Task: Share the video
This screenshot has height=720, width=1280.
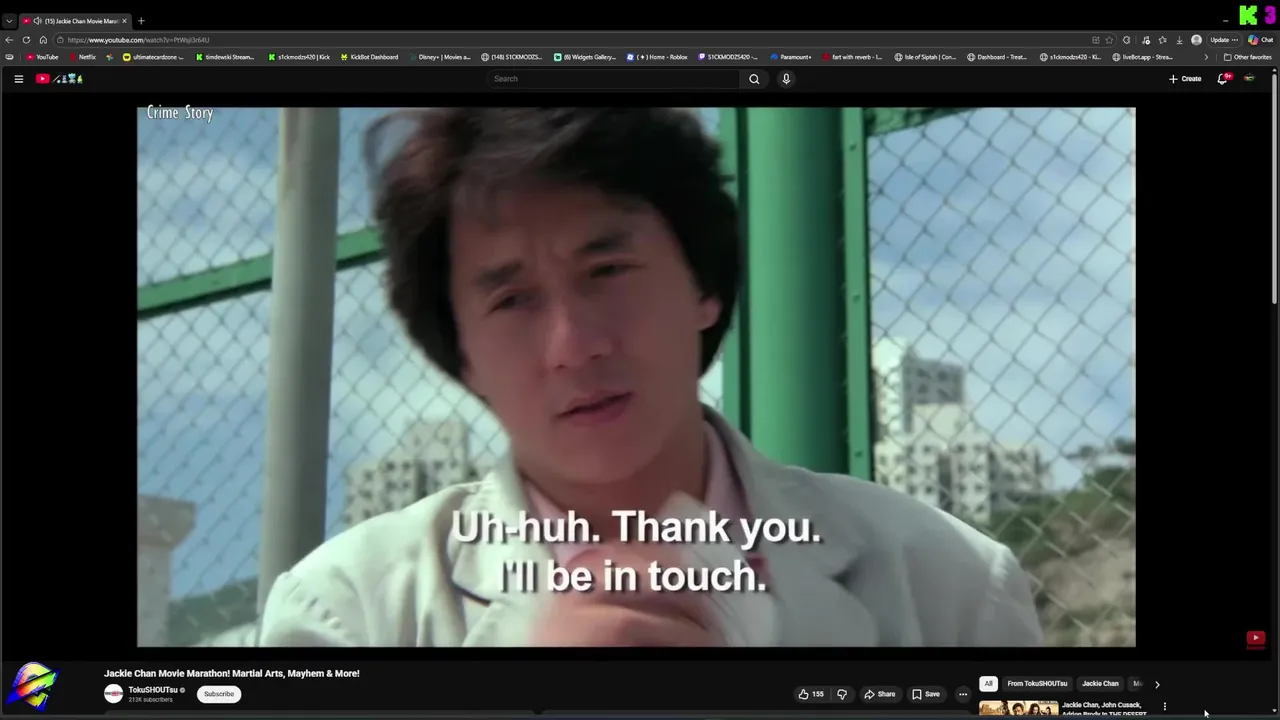Action: click(x=880, y=694)
